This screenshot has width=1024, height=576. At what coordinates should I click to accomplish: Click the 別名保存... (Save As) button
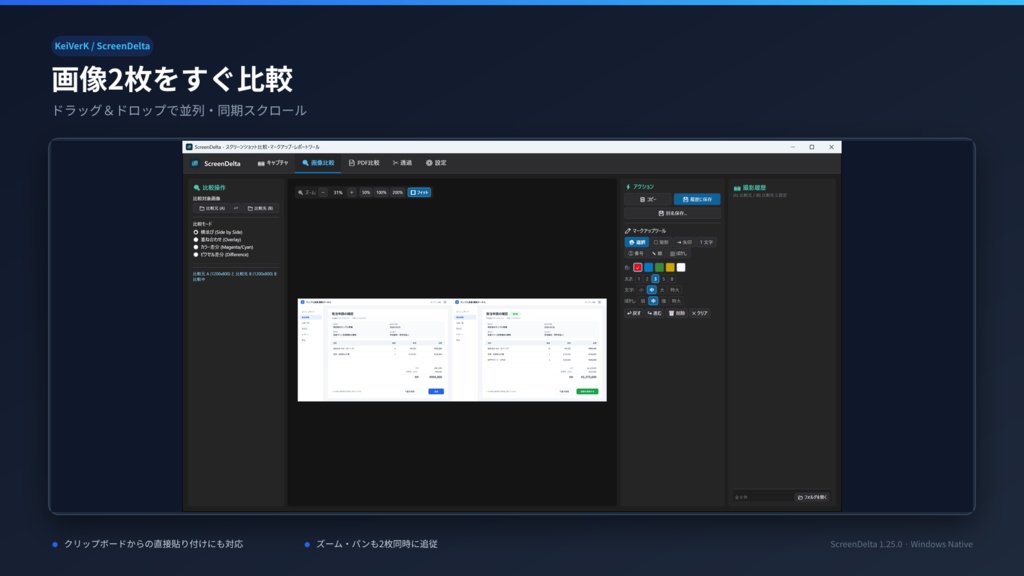point(673,214)
